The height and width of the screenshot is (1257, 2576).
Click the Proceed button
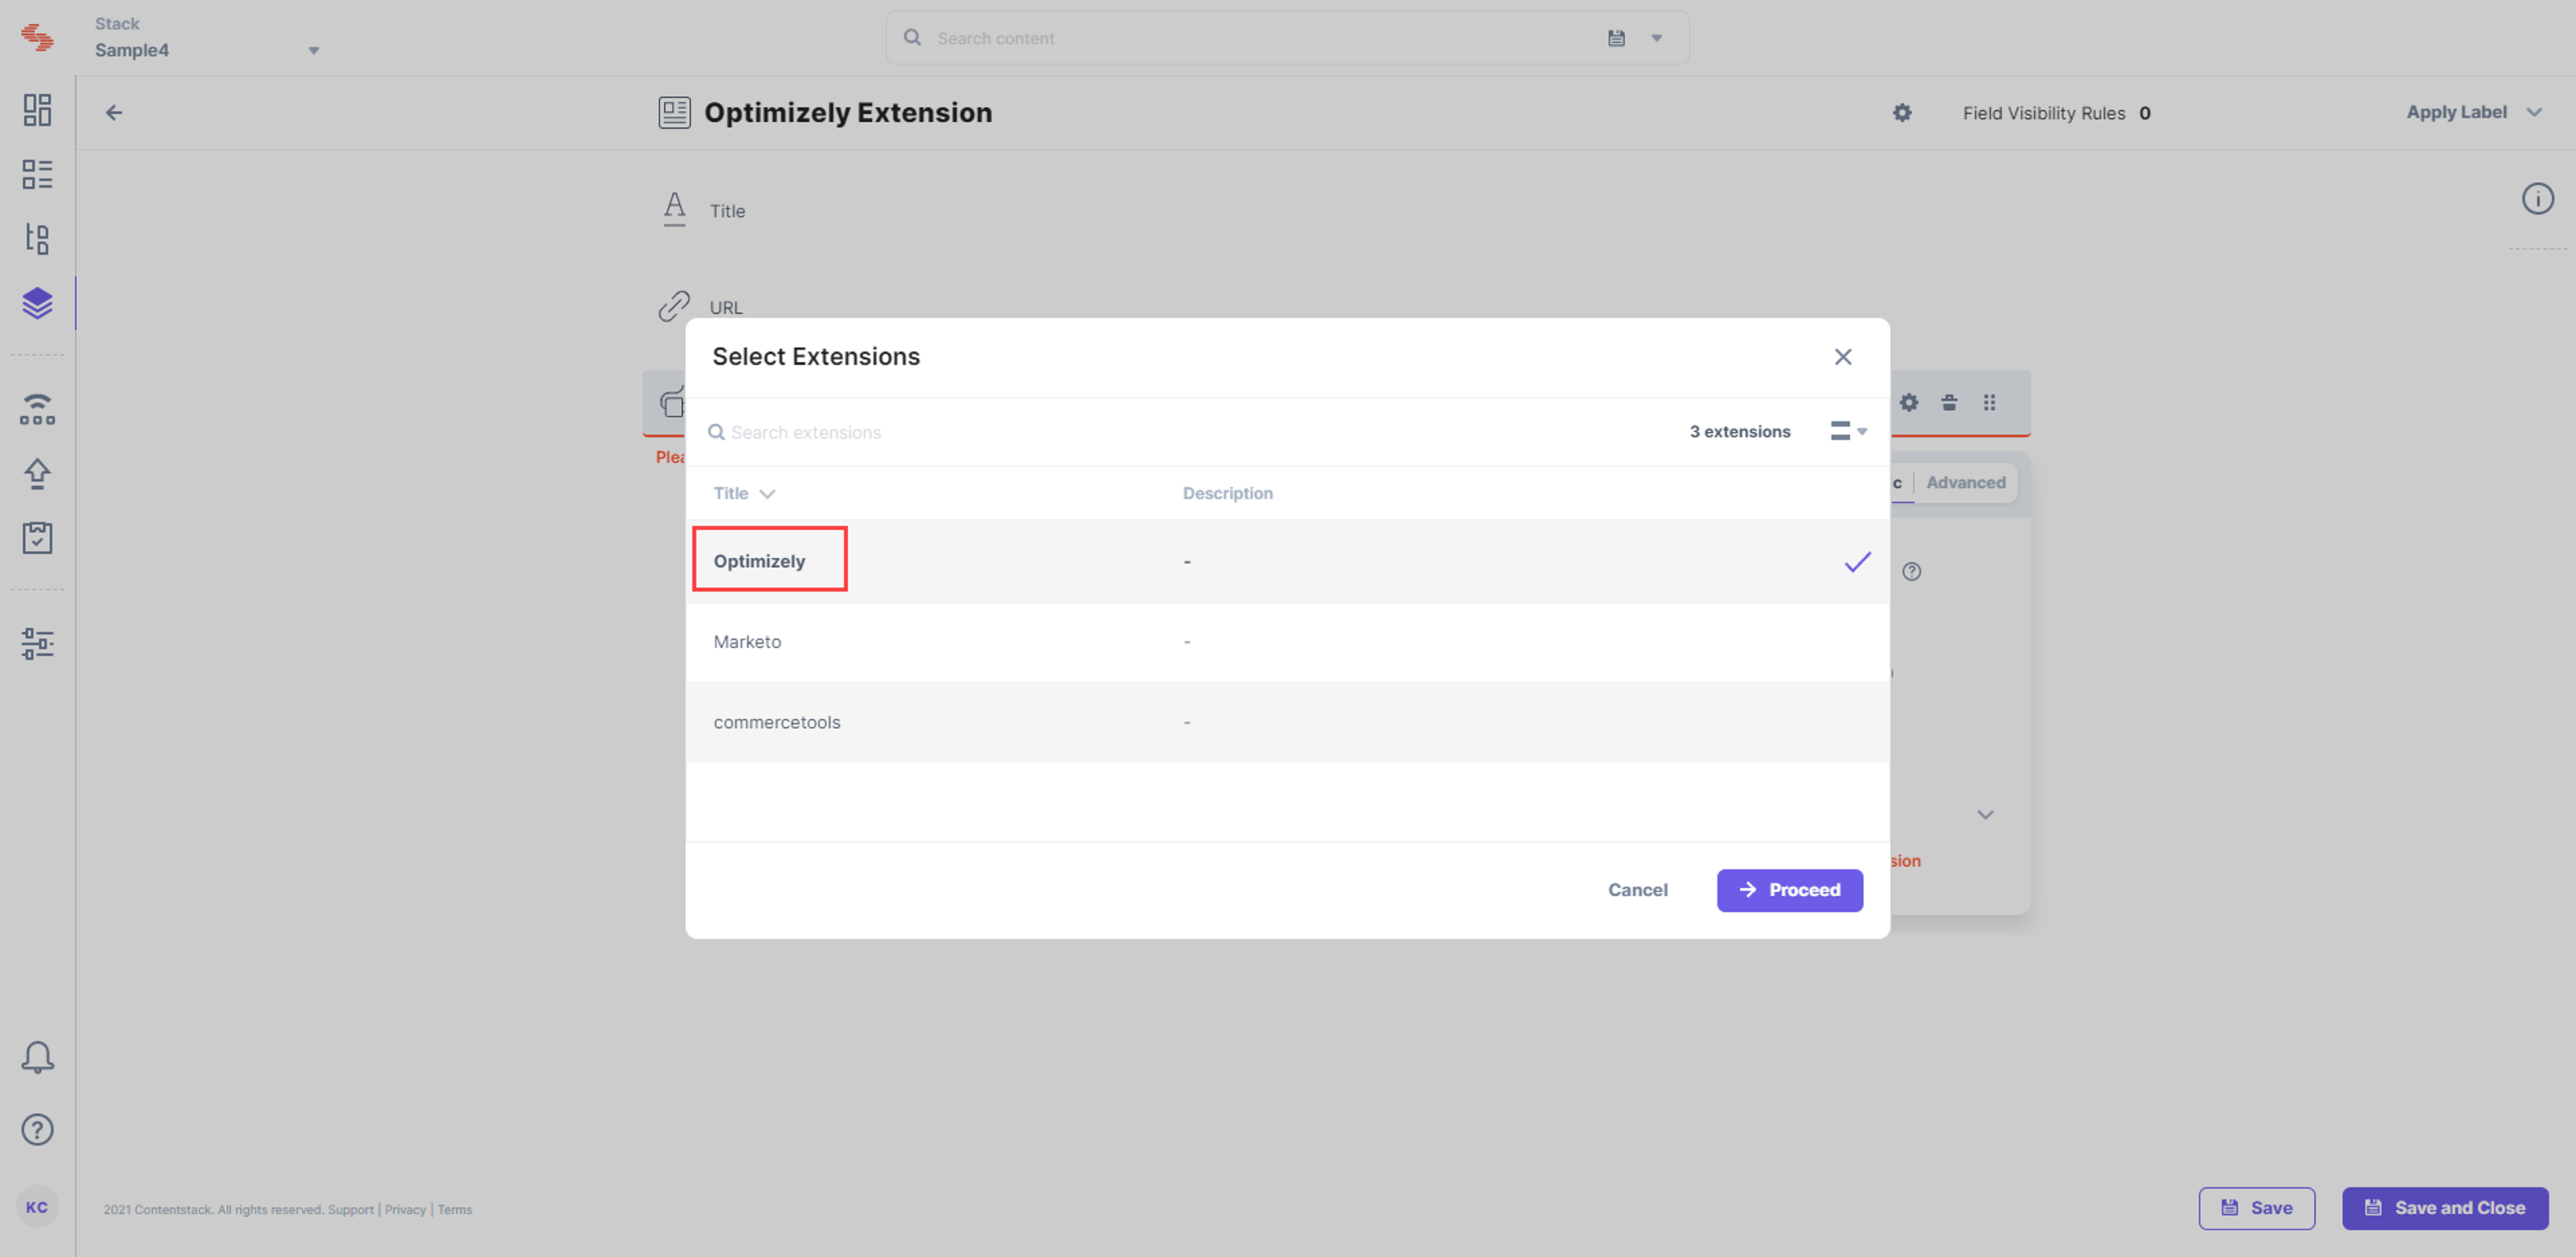[1789, 890]
